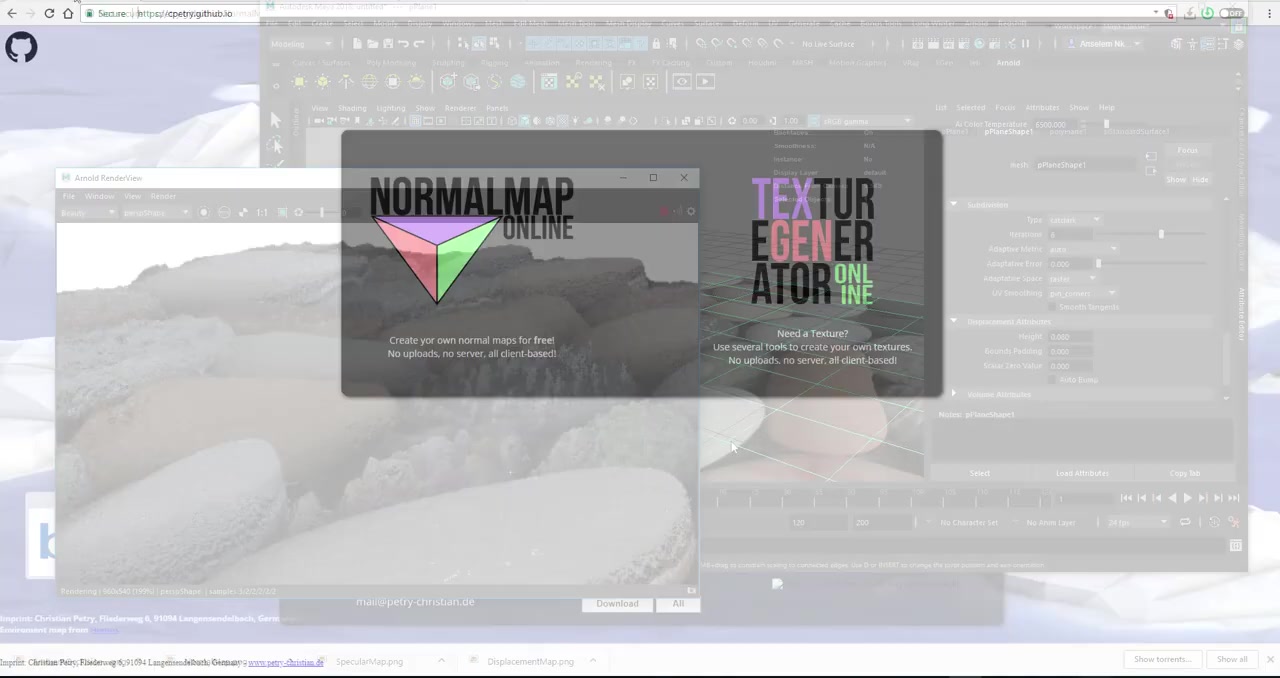Viewport: 1280px width, 678px height.
Task: Toggle the selection lock padlock in Maya status line
Action: pyautogui.click(x=657, y=43)
